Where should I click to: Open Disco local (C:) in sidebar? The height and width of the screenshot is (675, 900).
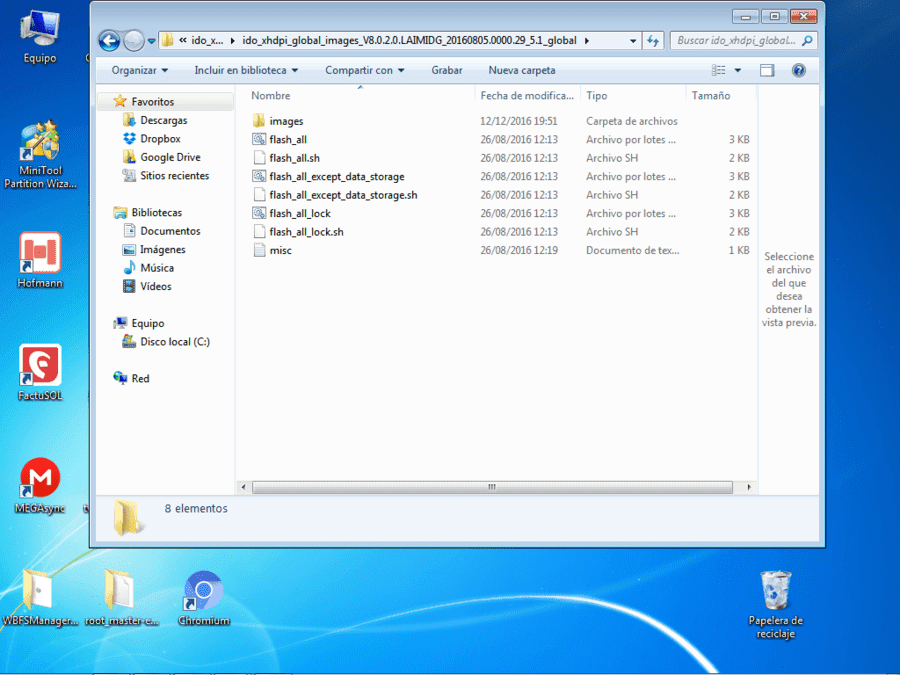click(x=174, y=342)
